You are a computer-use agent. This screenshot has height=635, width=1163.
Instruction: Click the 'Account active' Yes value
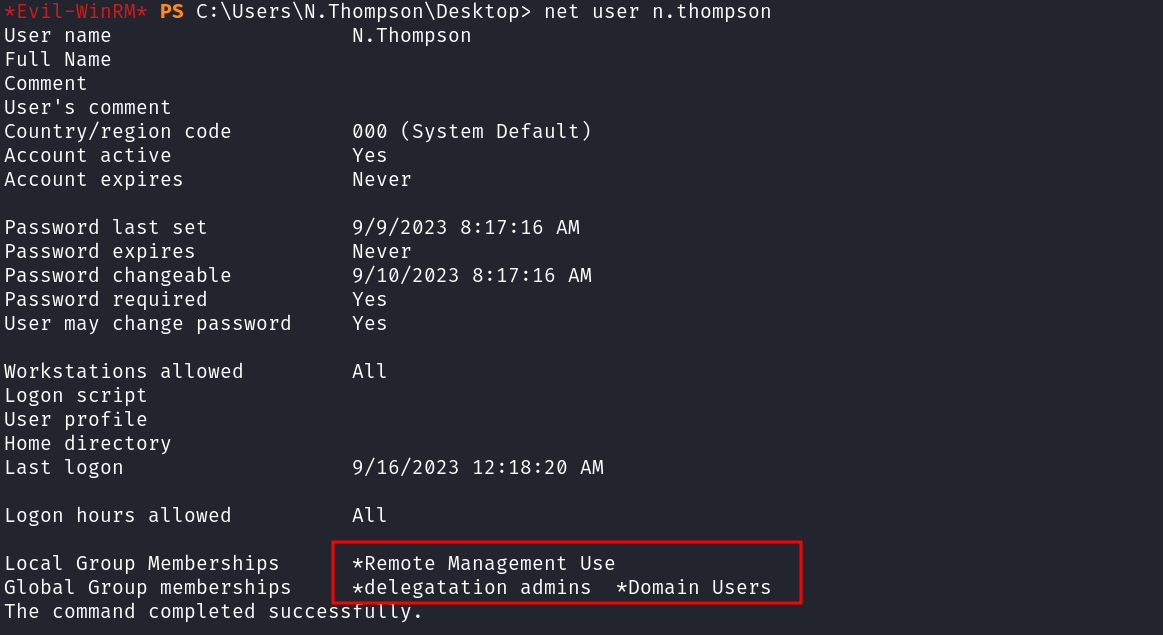click(x=369, y=156)
